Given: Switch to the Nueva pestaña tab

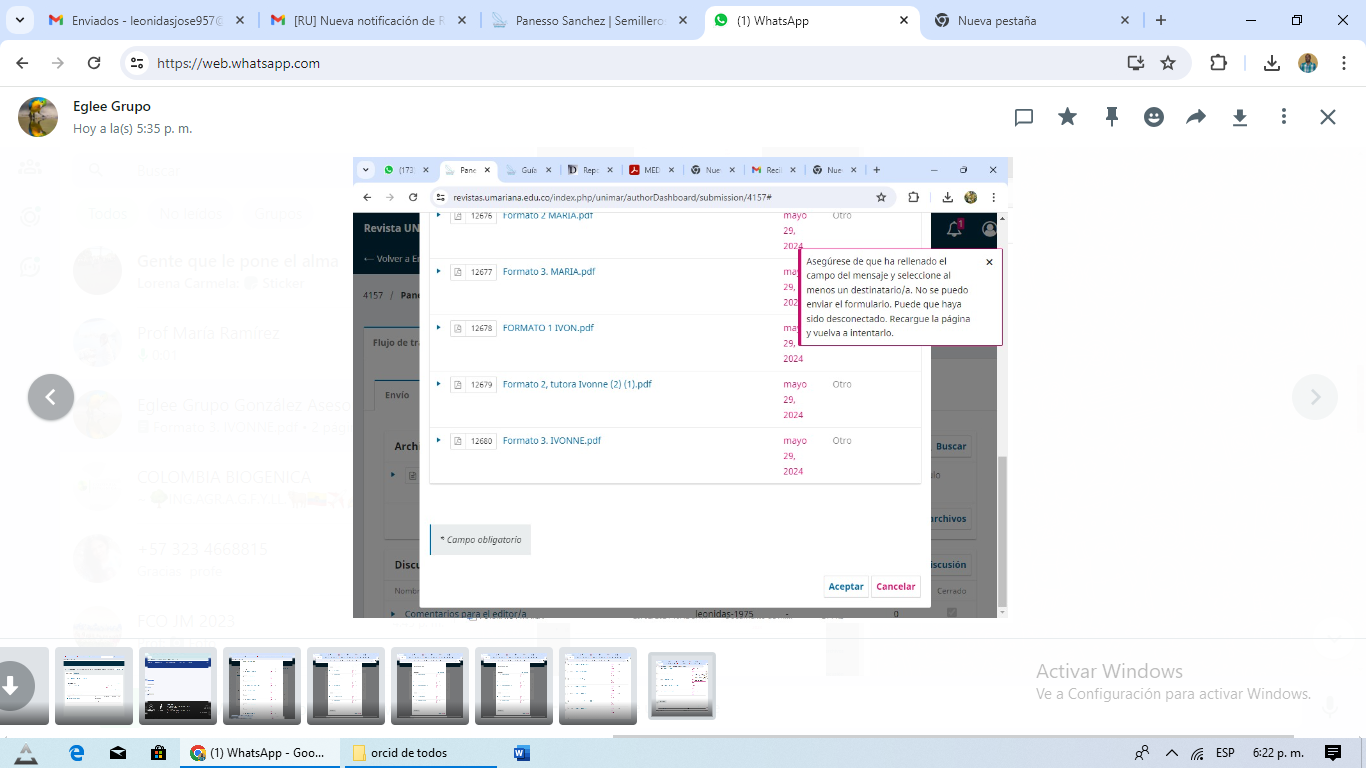Looking at the screenshot, I should (1030, 20).
